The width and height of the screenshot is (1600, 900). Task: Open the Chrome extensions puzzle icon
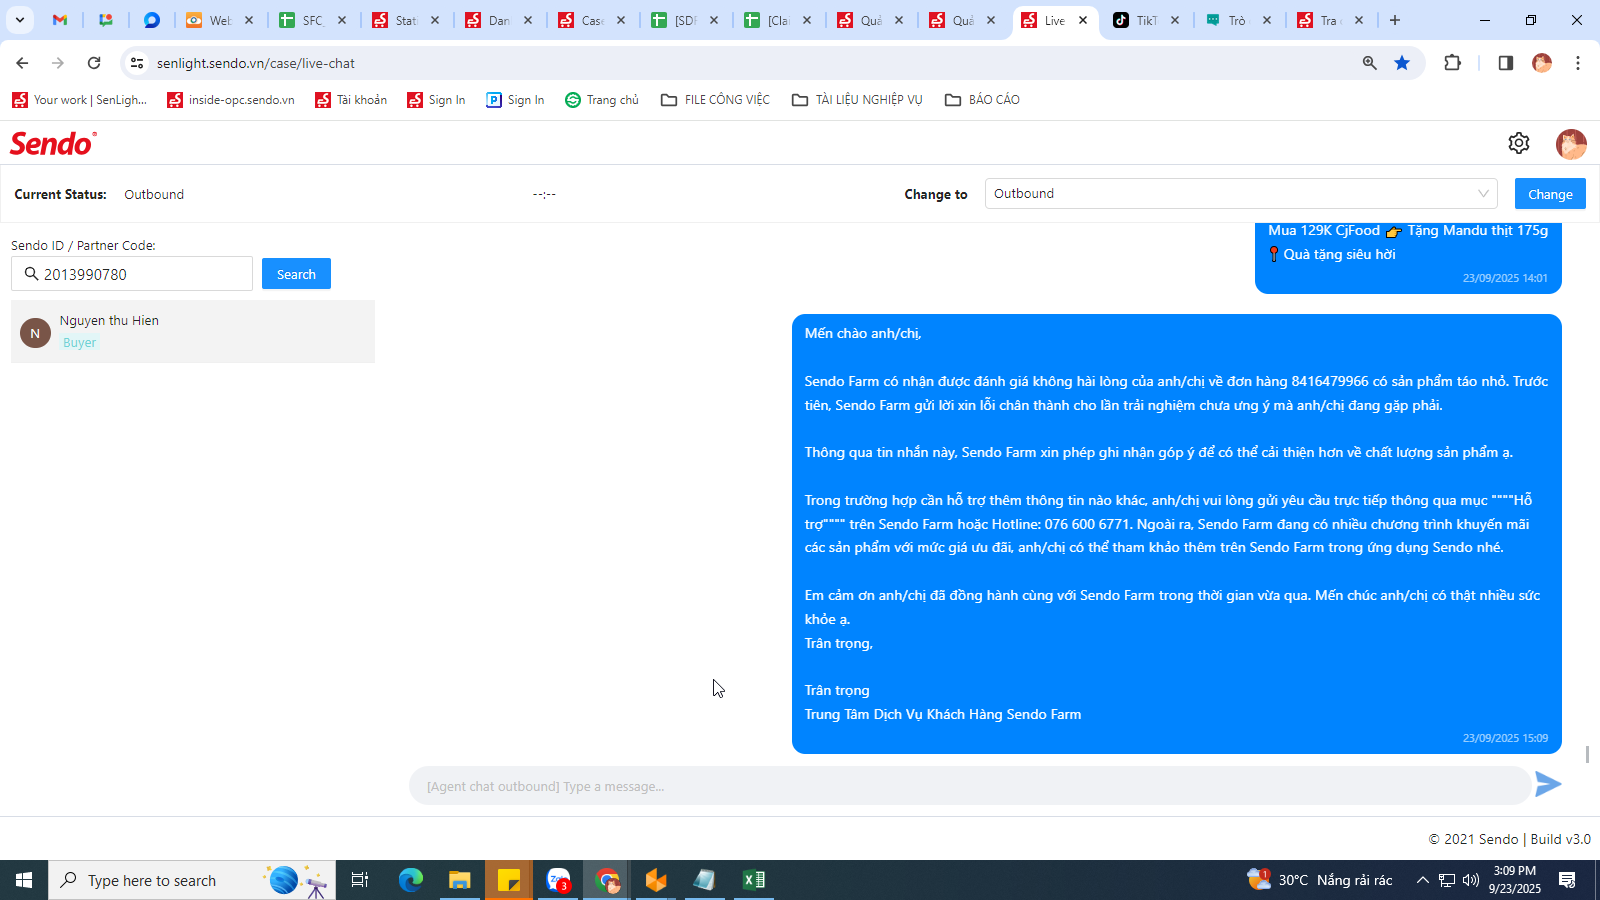click(1453, 63)
